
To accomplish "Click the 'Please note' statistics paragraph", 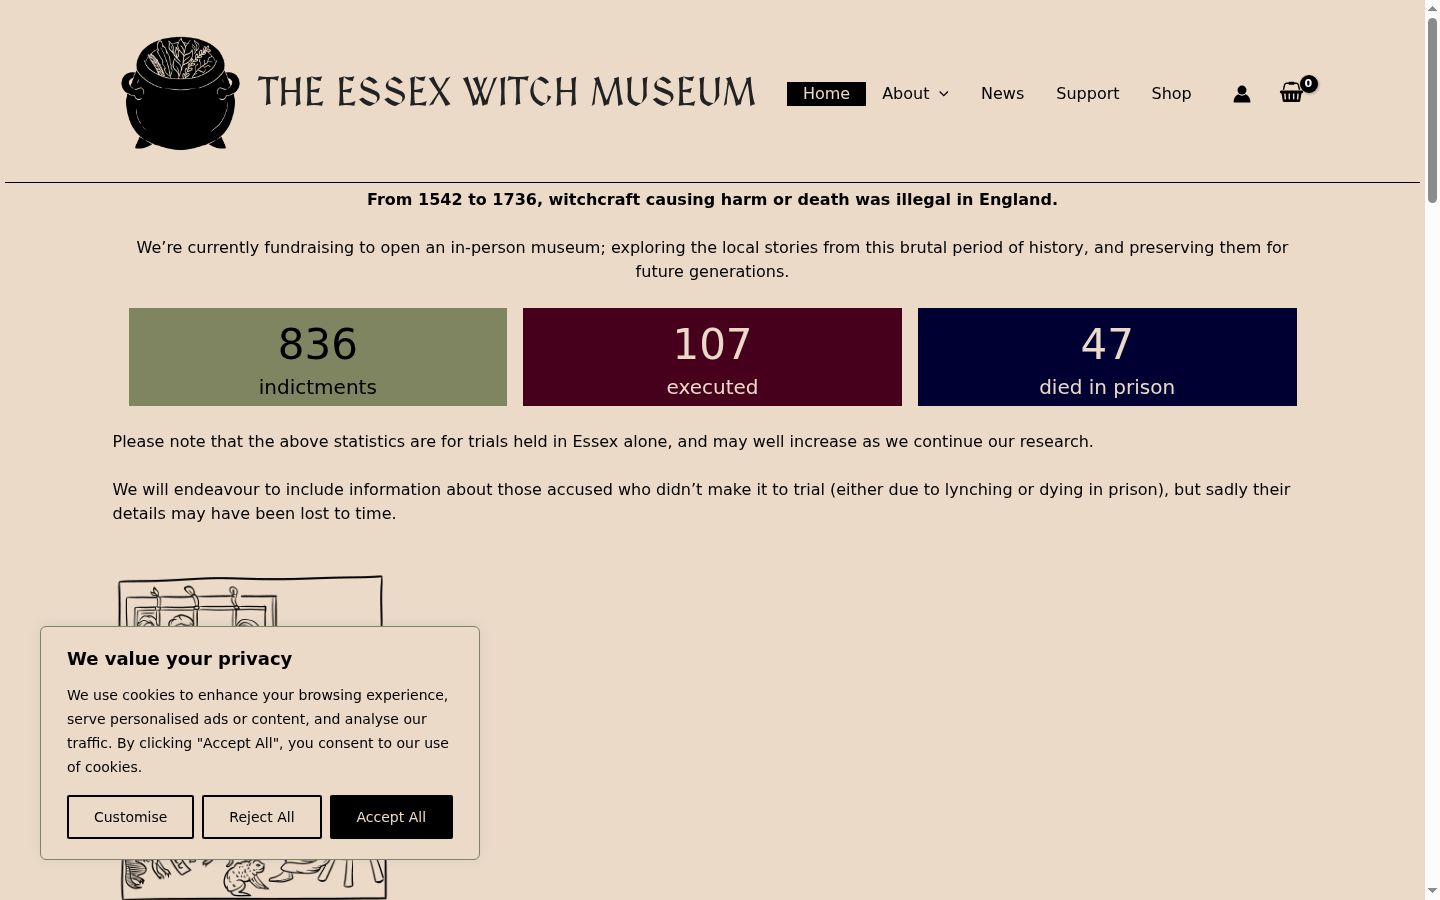I will (603, 442).
